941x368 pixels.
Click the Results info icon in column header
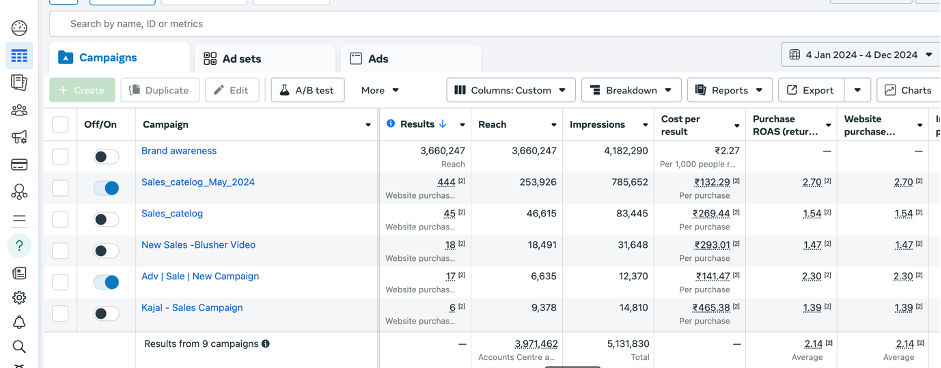pos(391,124)
